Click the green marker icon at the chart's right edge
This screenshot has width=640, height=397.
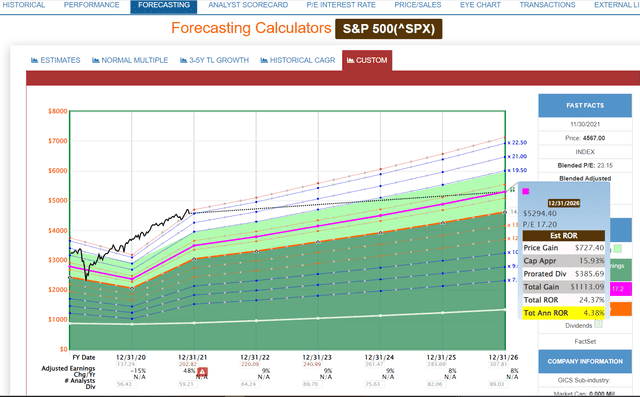512,190
